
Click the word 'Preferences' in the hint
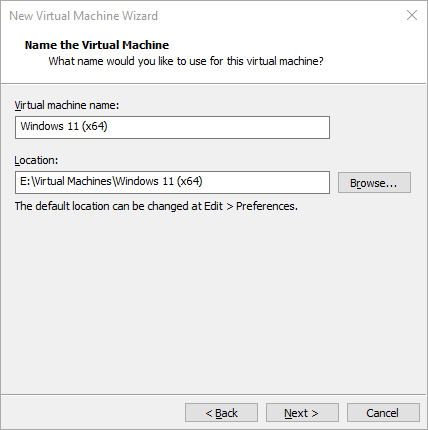coord(266,206)
